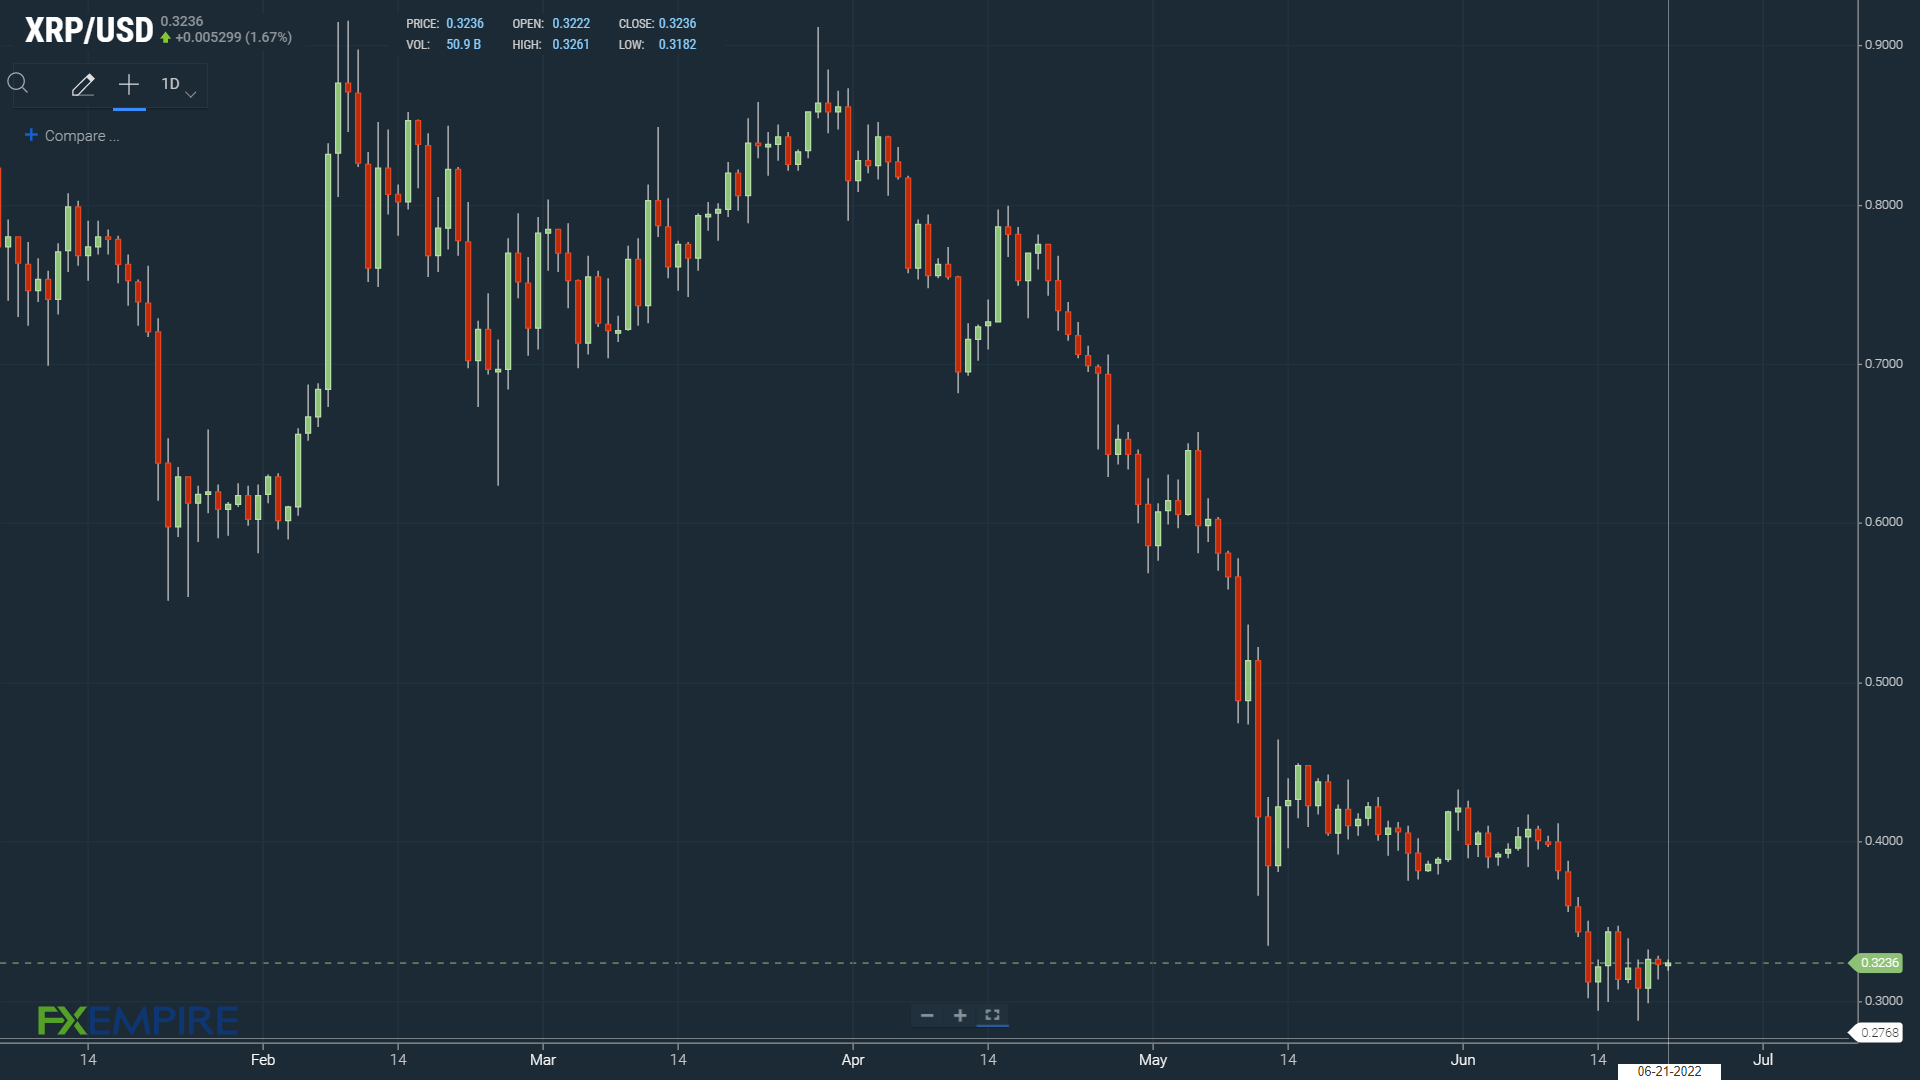Click the Jul label on time axis

[1763, 1060]
